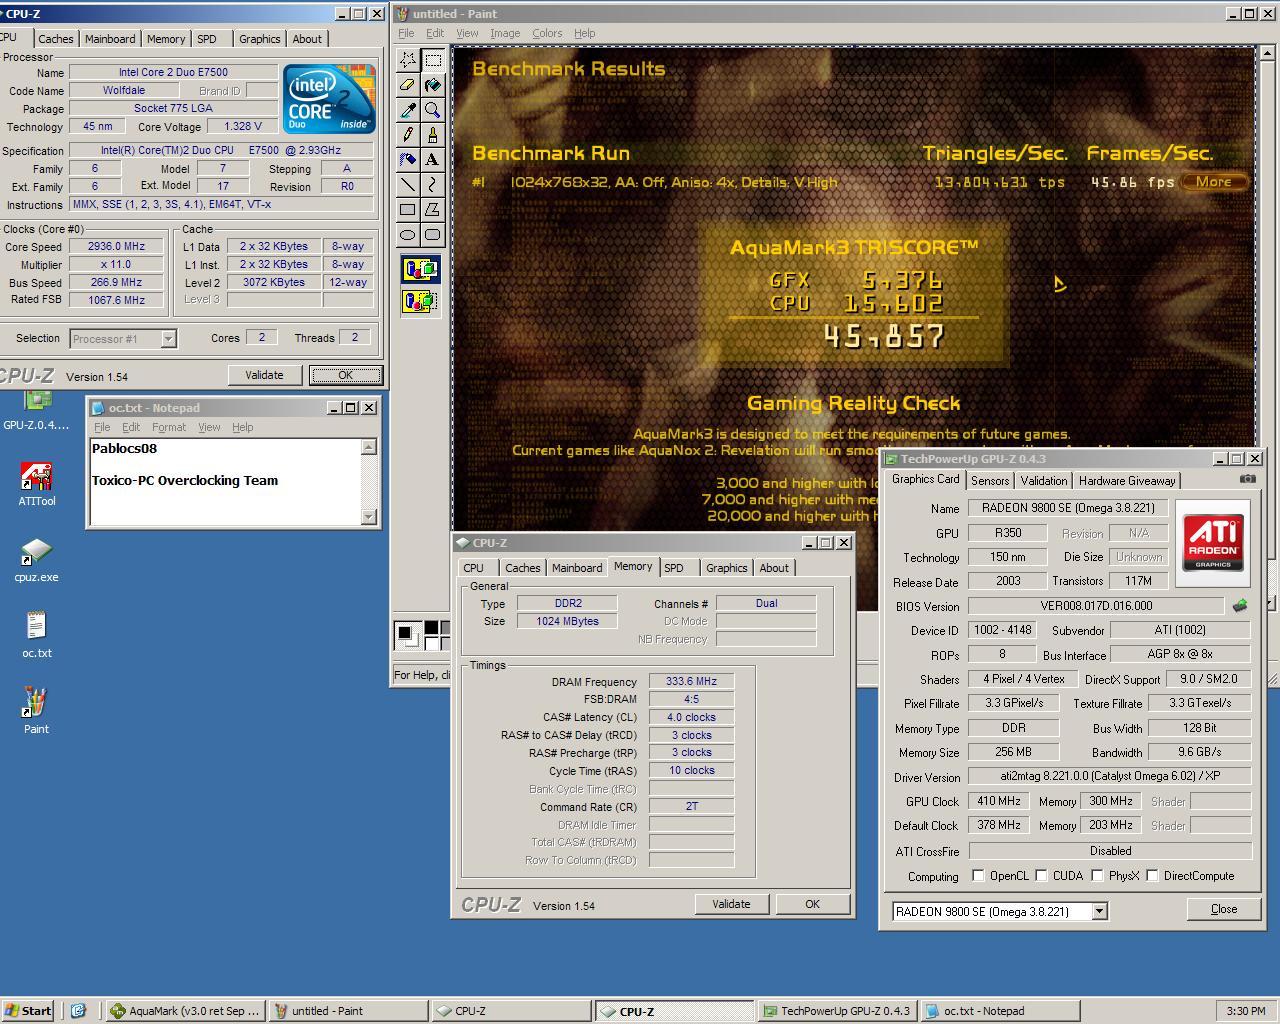Pick white swatch in Paint palette

click(431, 642)
